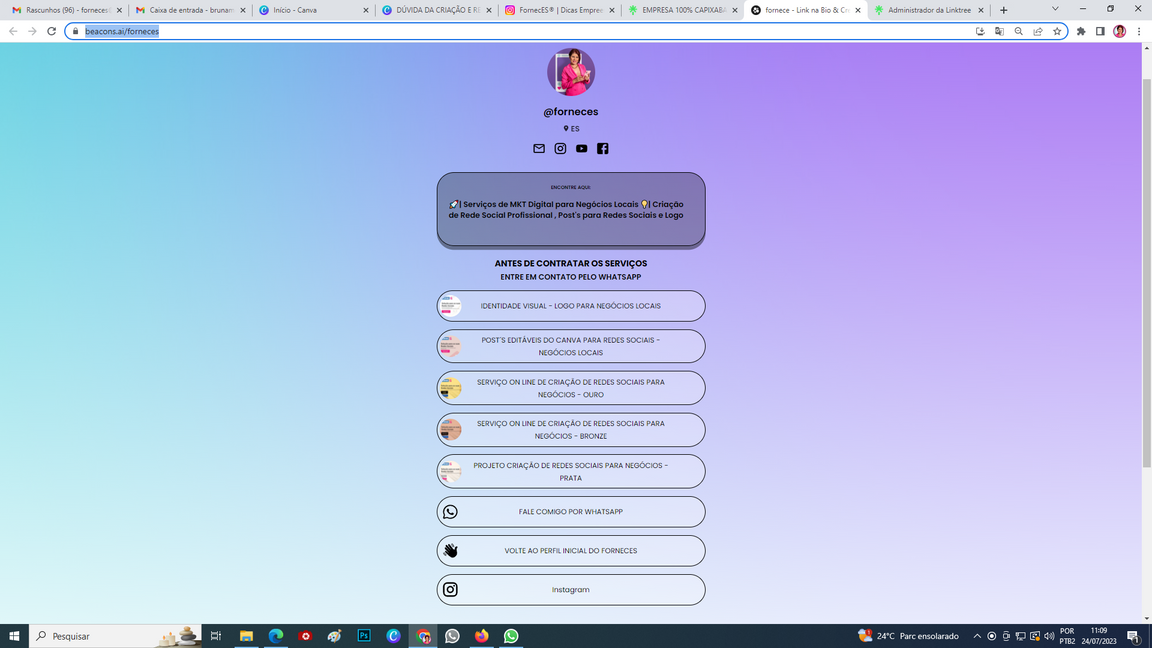The height and width of the screenshot is (648, 1152).
Task: Open Photoshop from the Windows taskbar
Action: [364, 636]
